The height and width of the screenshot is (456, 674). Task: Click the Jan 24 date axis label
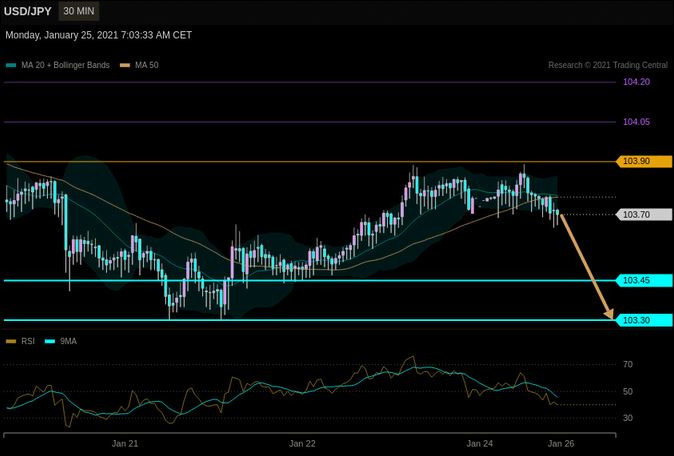(x=480, y=444)
